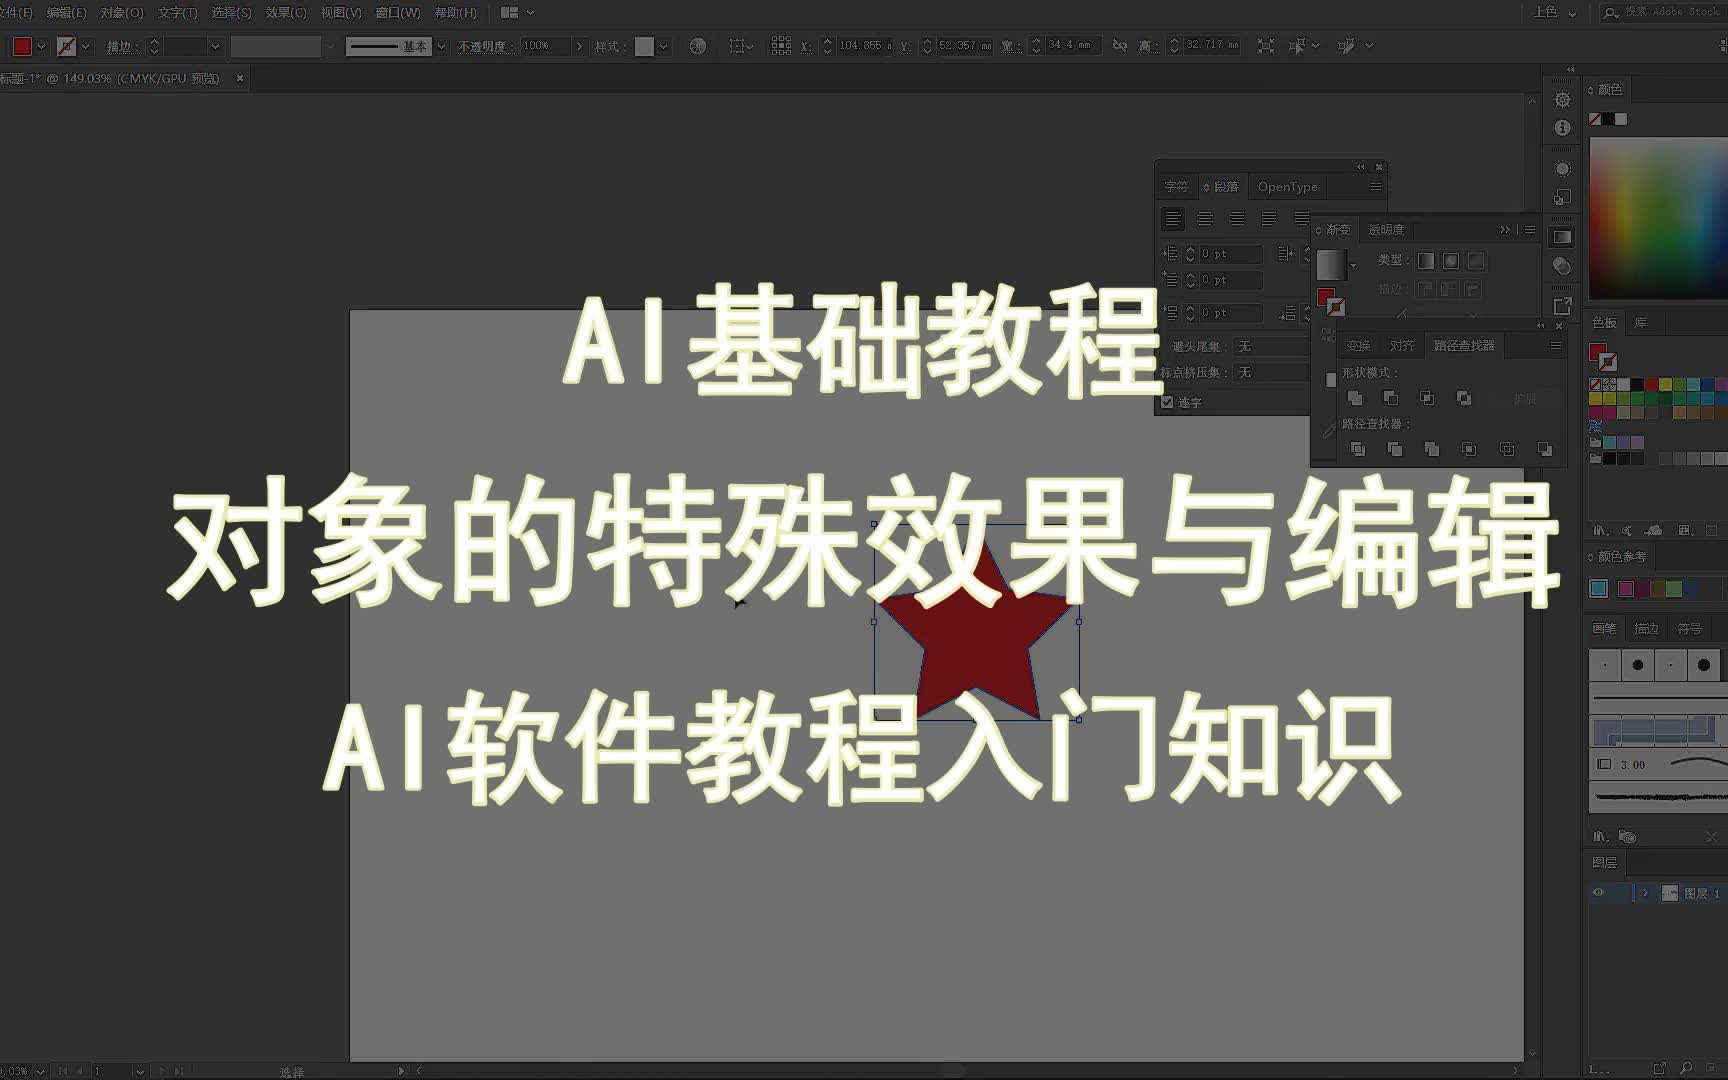The width and height of the screenshot is (1728, 1080).
Task: Open the Pathfinder panel menu icon
Action: coord(1556,346)
